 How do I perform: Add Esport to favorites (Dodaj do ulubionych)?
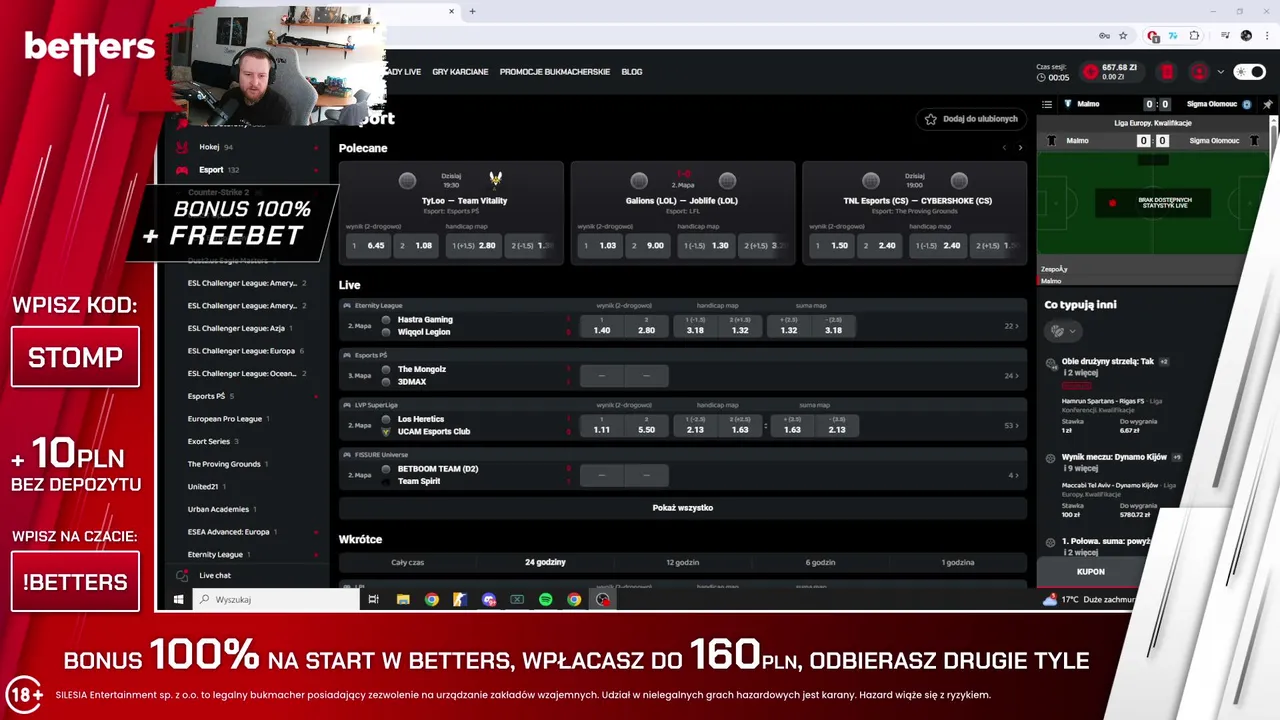(x=972, y=119)
